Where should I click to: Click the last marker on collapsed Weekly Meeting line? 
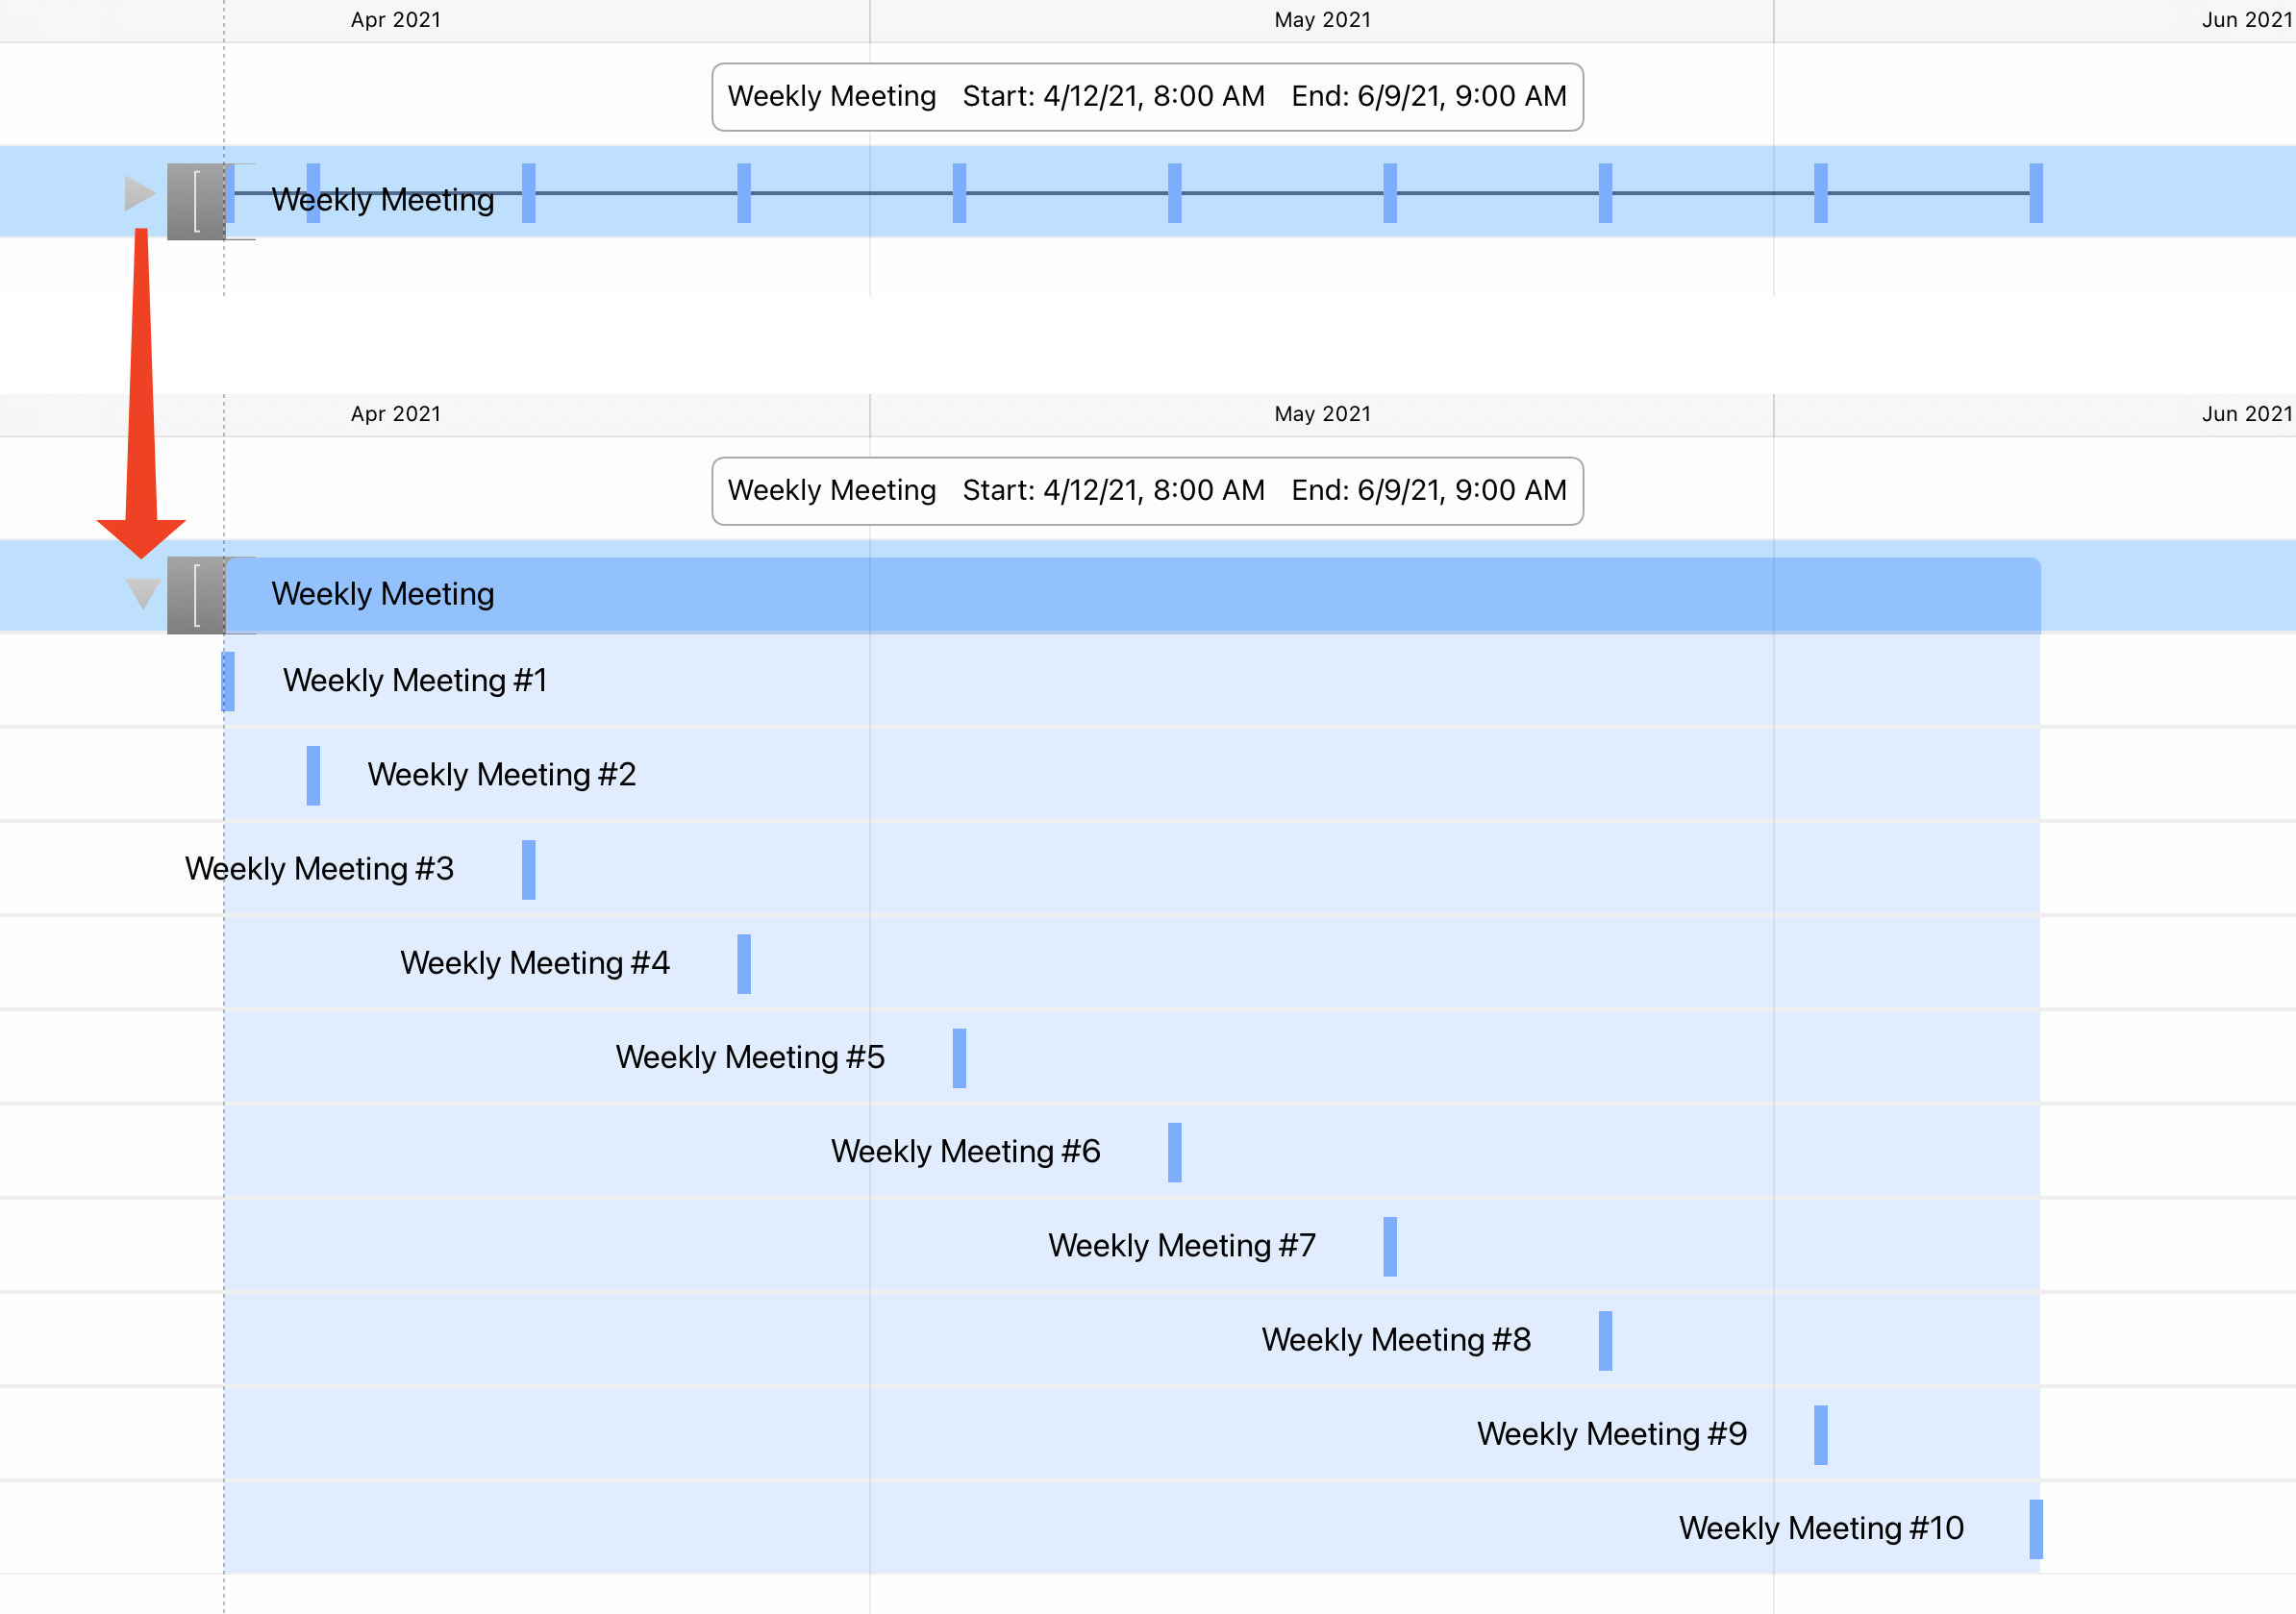2036,193
